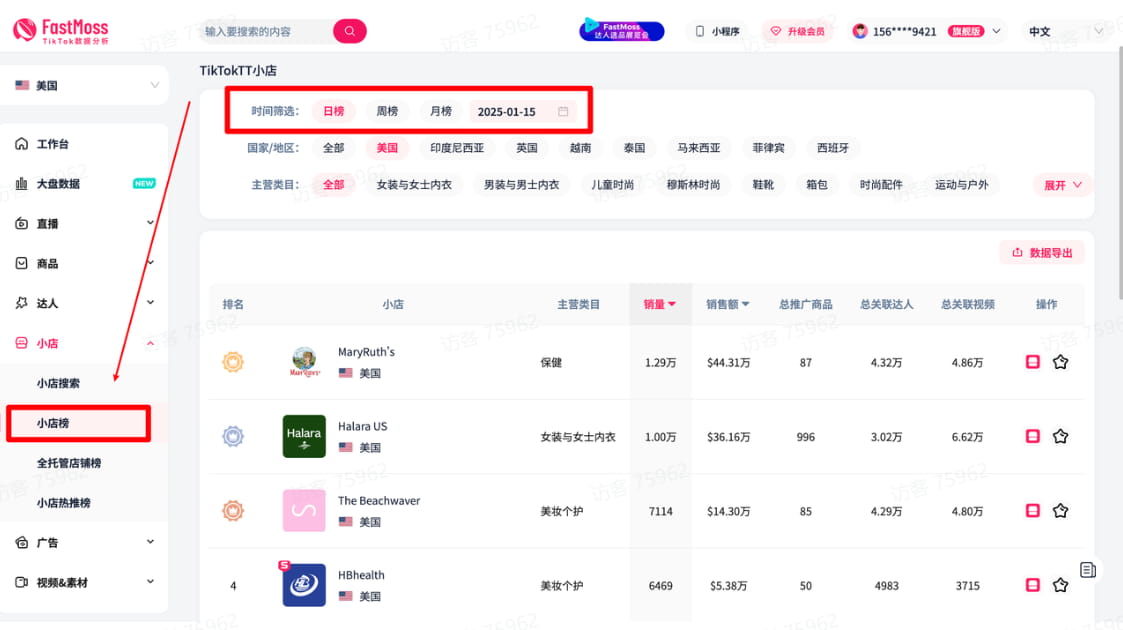The image size is (1123, 630).
Task: Select the 周榜 weekly ranking filter
Action: [387, 111]
